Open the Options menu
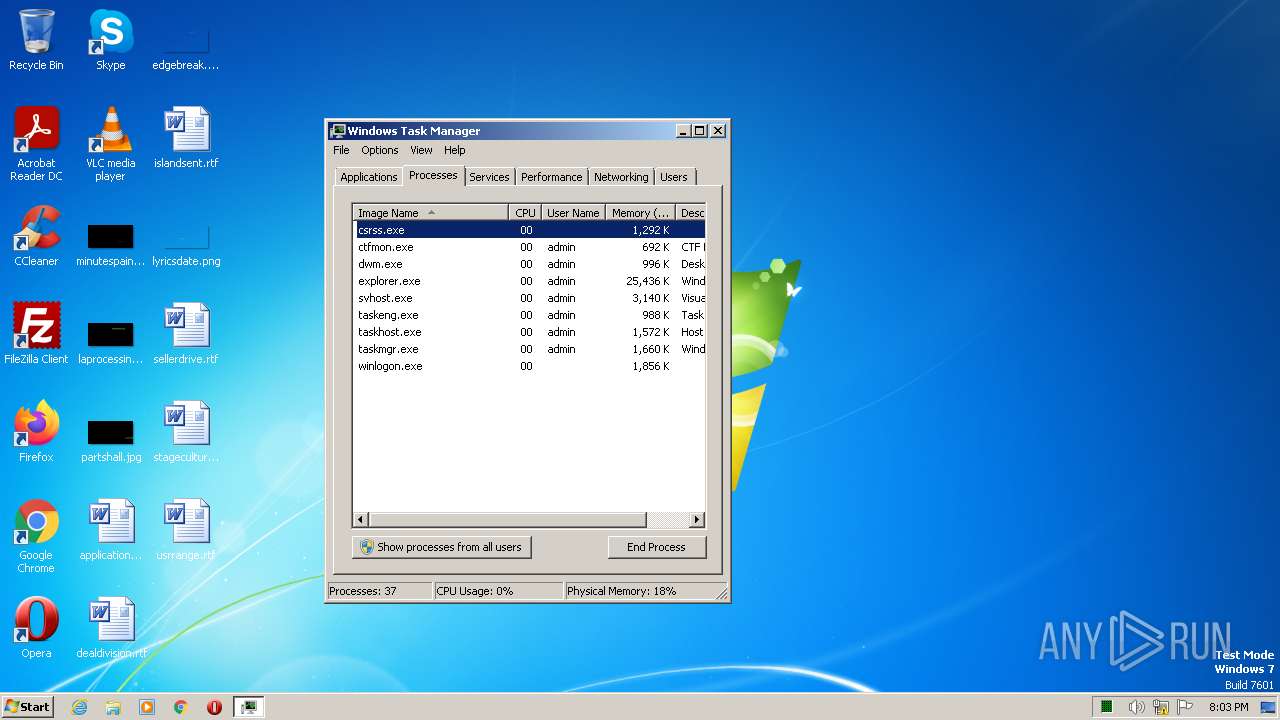Image resolution: width=1280 pixels, height=720 pixels. click(380, 150)
